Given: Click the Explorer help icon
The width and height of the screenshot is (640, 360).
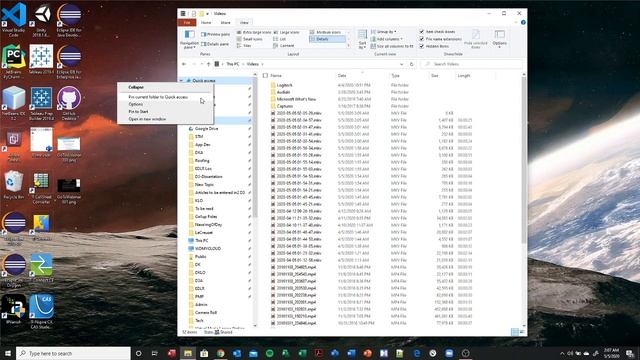Looking at the screenshot, I should tap(523, 22).
